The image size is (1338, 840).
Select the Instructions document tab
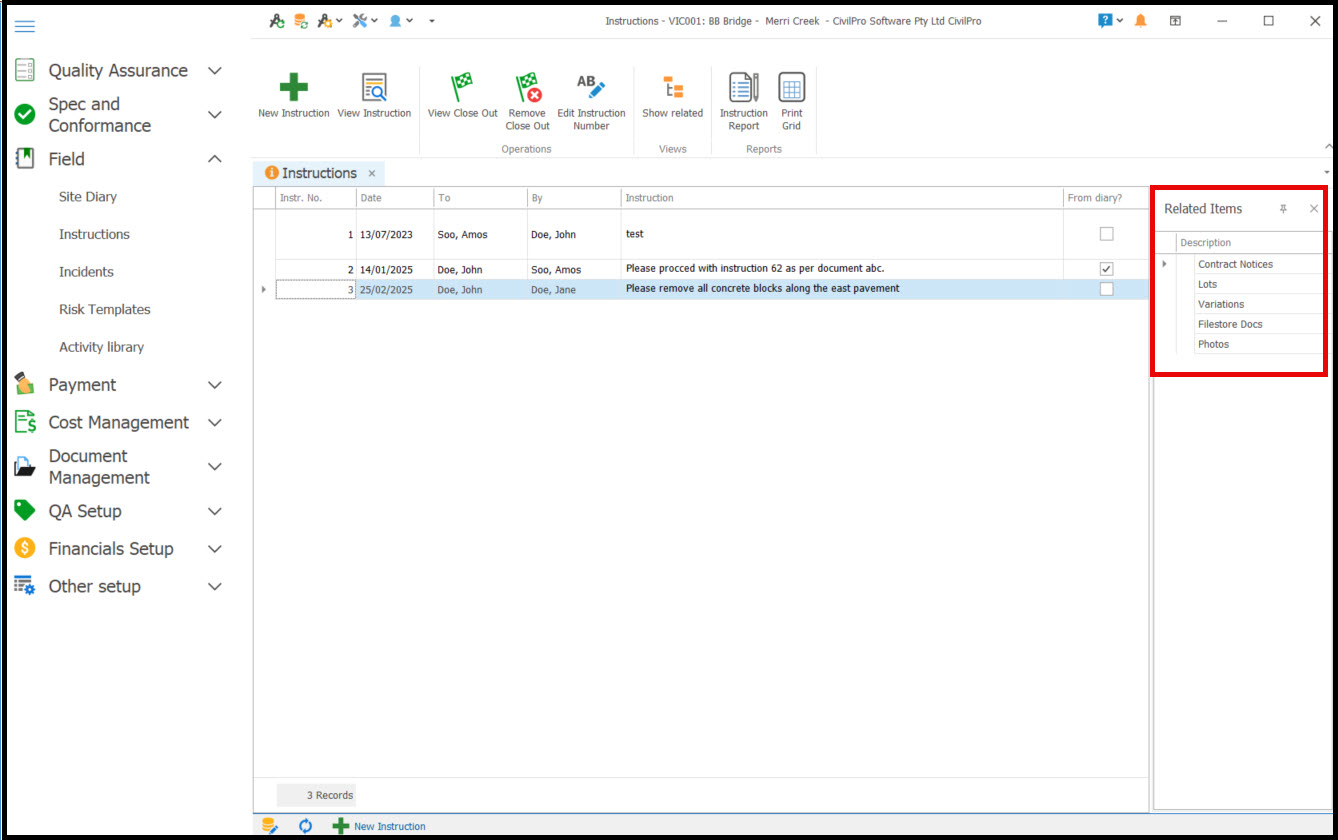[318, 173]
